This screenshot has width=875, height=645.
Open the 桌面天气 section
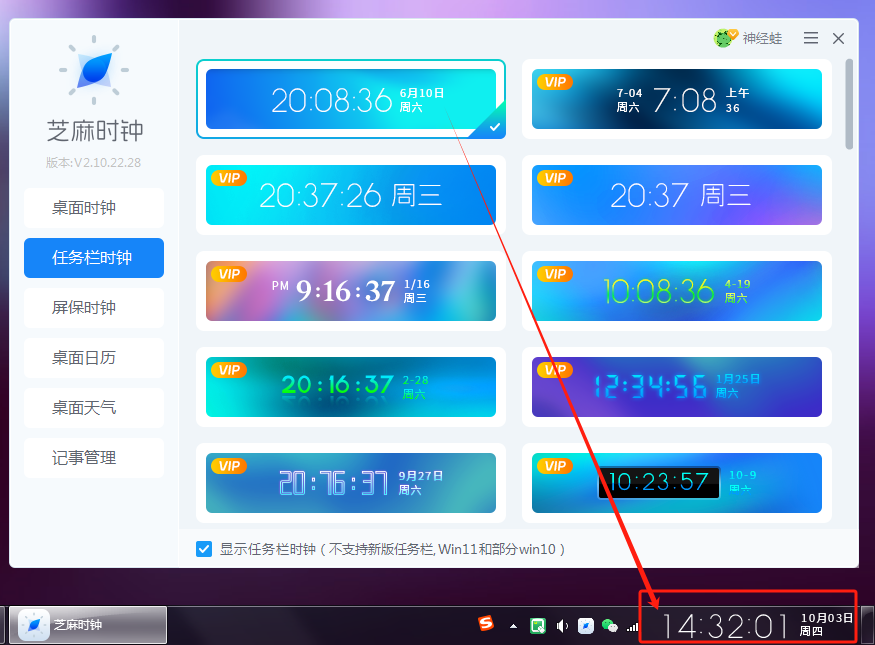point(94,408)
